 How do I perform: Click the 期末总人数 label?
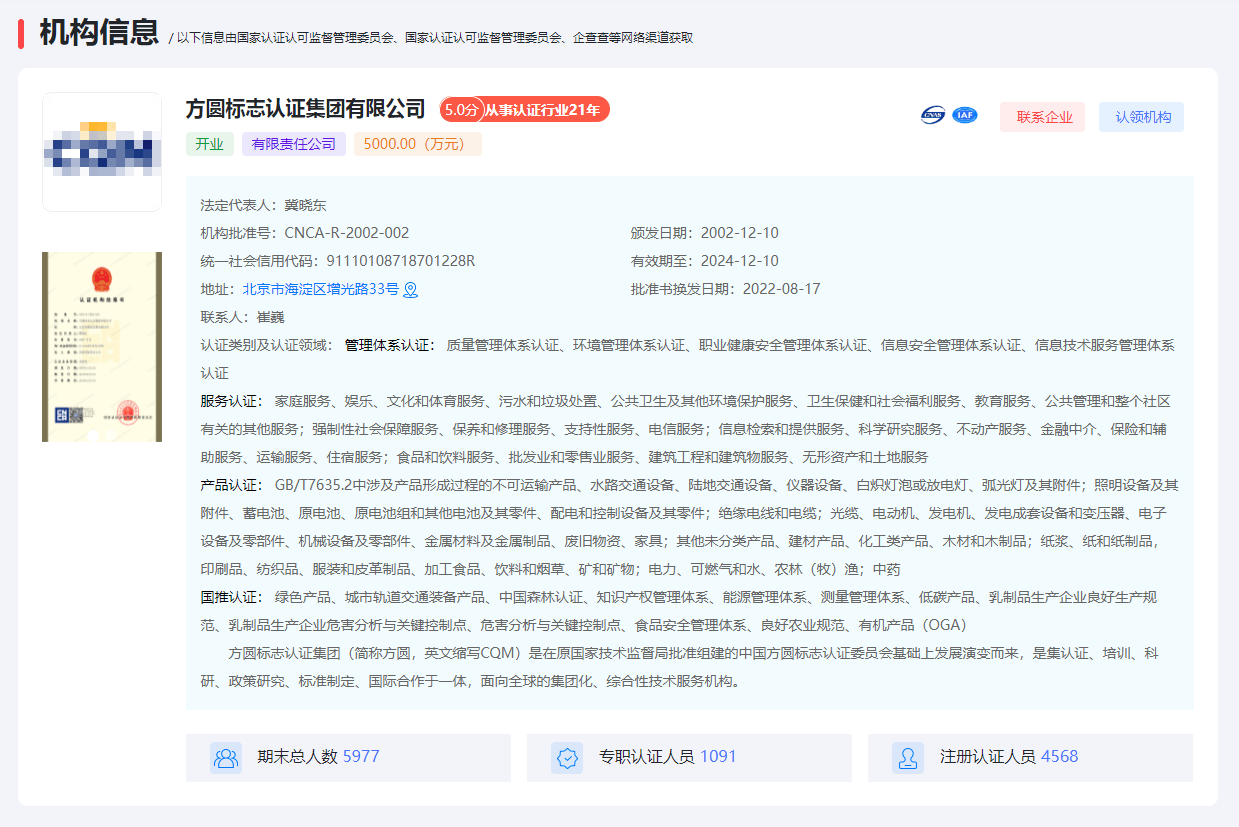pyautogui.click(x=297, y=757)
